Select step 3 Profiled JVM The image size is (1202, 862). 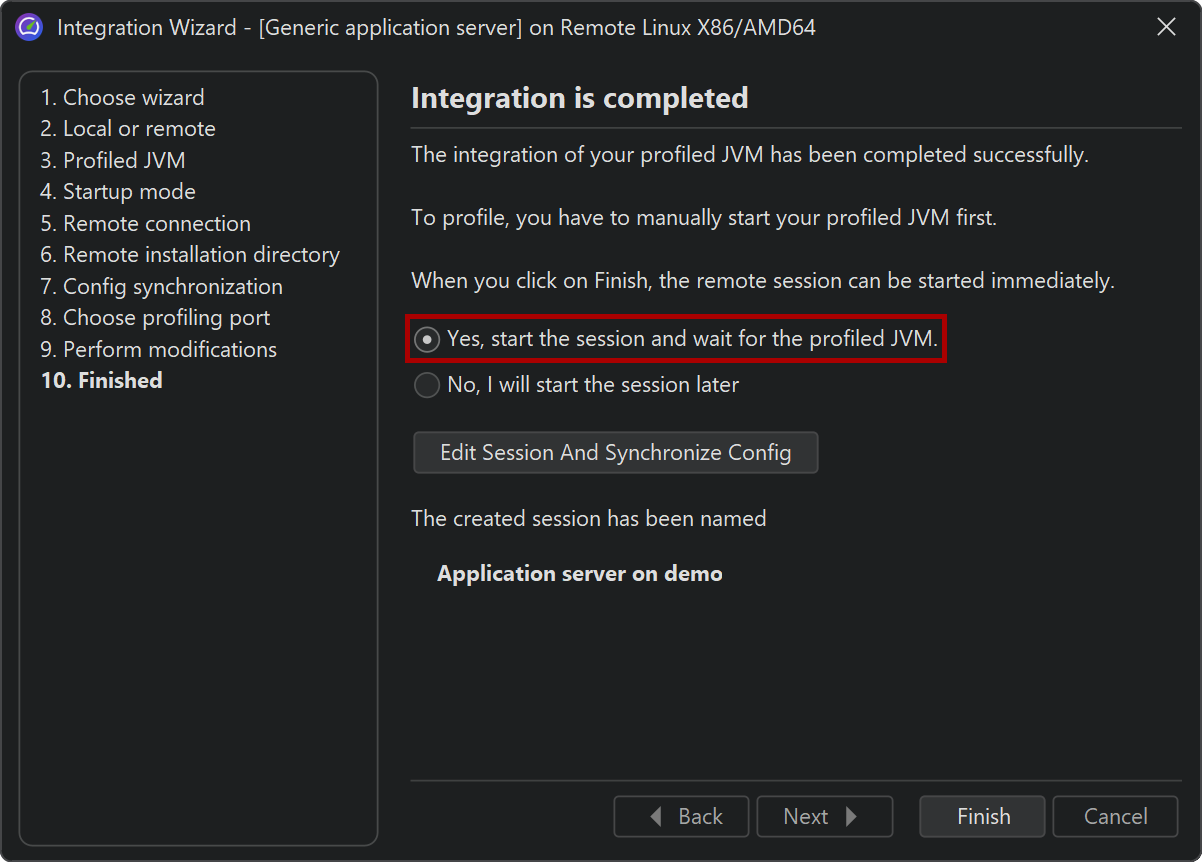(x=113, y=161)
